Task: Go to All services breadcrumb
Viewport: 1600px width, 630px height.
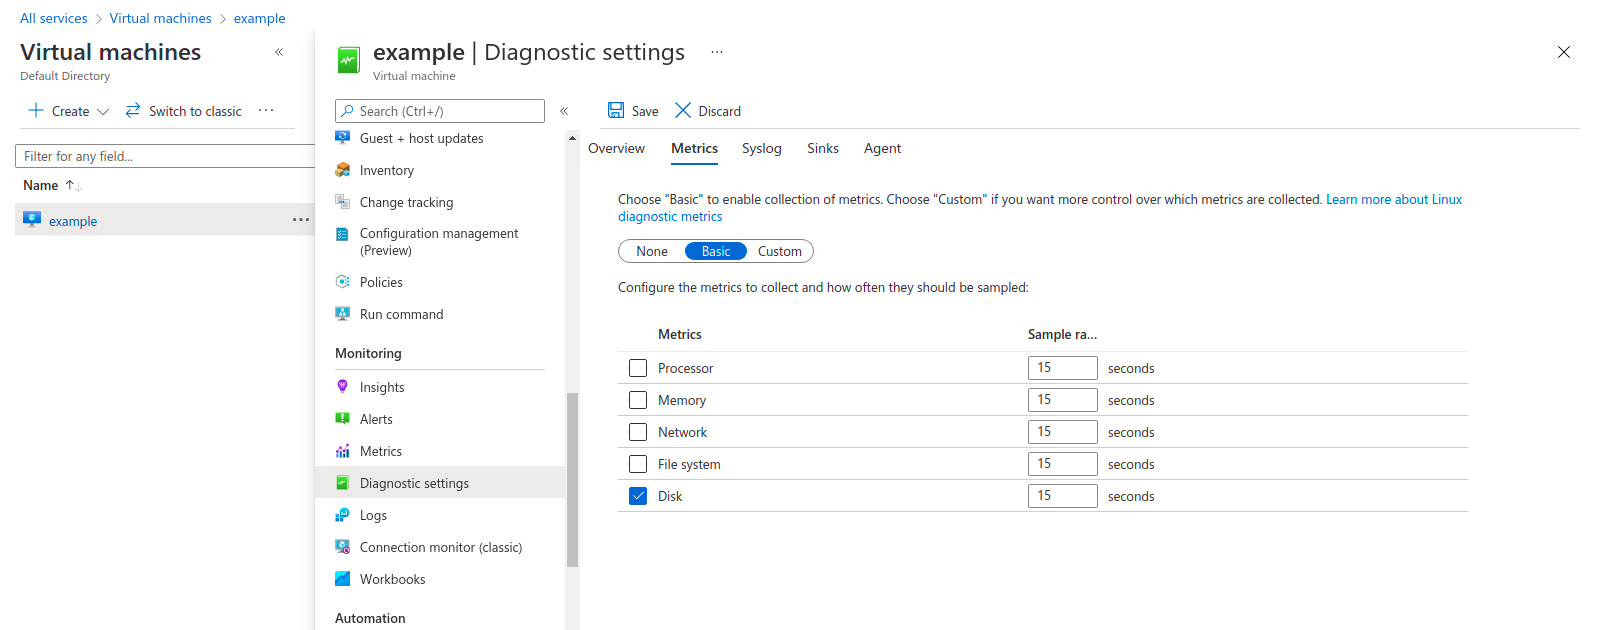Action: [x=54, y=18]
